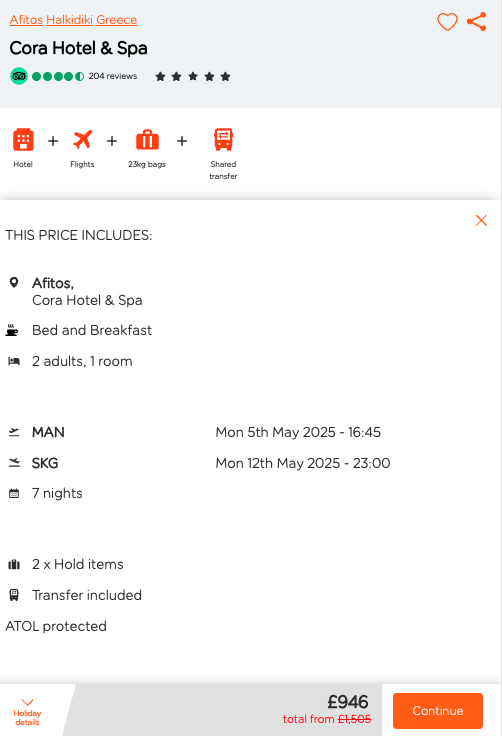Open the Afitos breadcrumb link
This screenshot has width=502, height=736.
[26, 20]
